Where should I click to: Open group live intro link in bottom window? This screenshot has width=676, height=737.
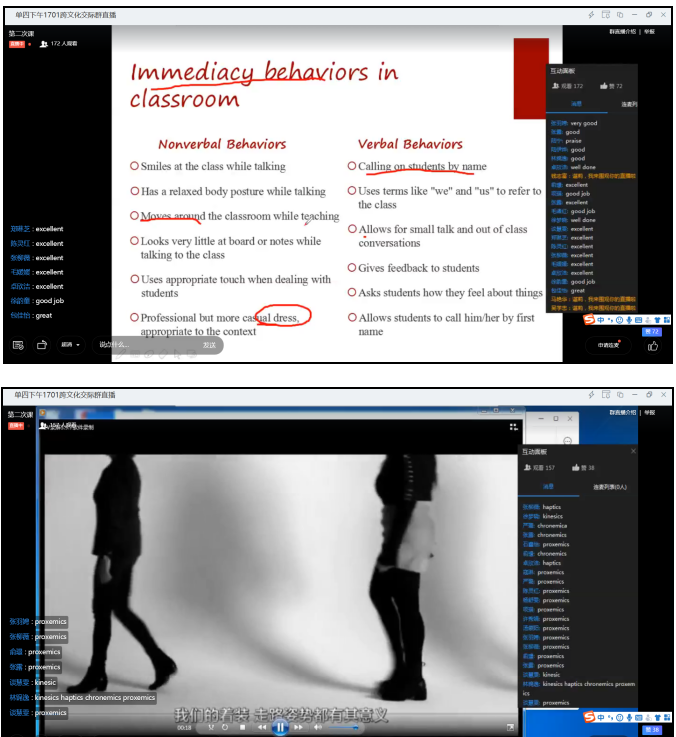[622, 412]
